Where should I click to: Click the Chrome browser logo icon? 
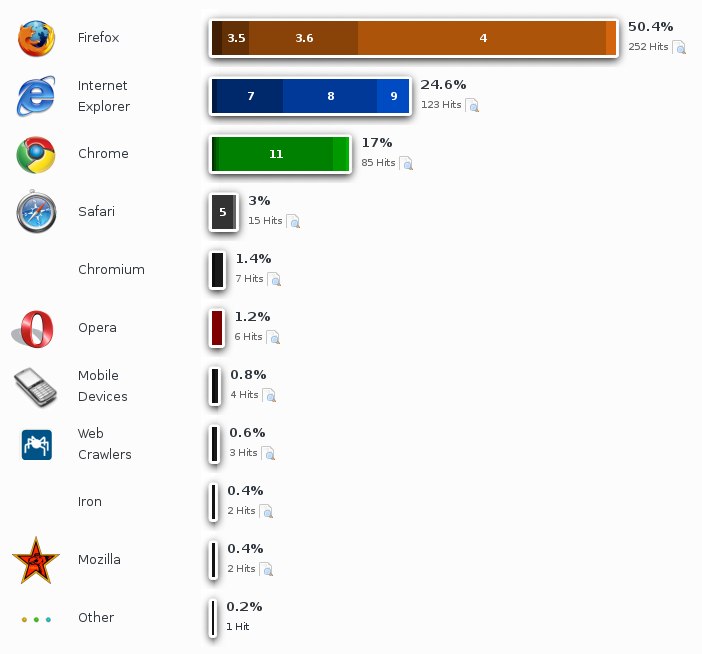pyautogui.click(x=36, y=154)
